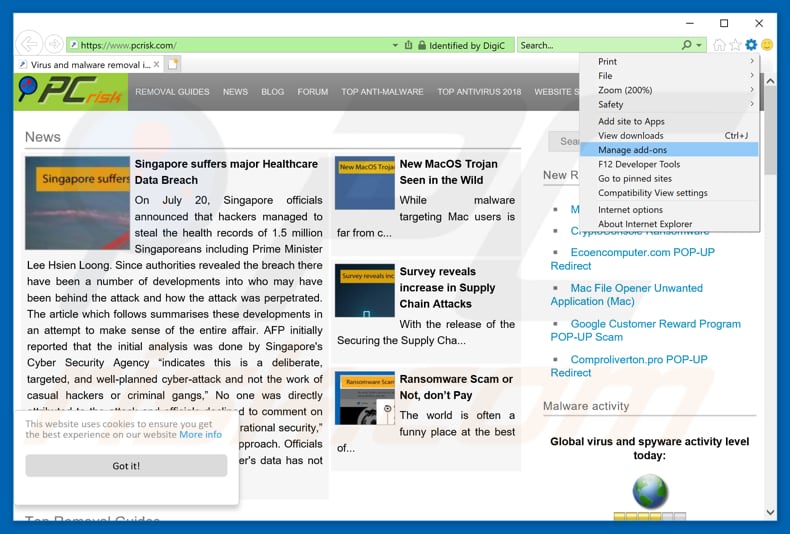Screen dimensions: 790x534
Task: Click the page scrollbar down arrow
Action: tap(770, 512)
